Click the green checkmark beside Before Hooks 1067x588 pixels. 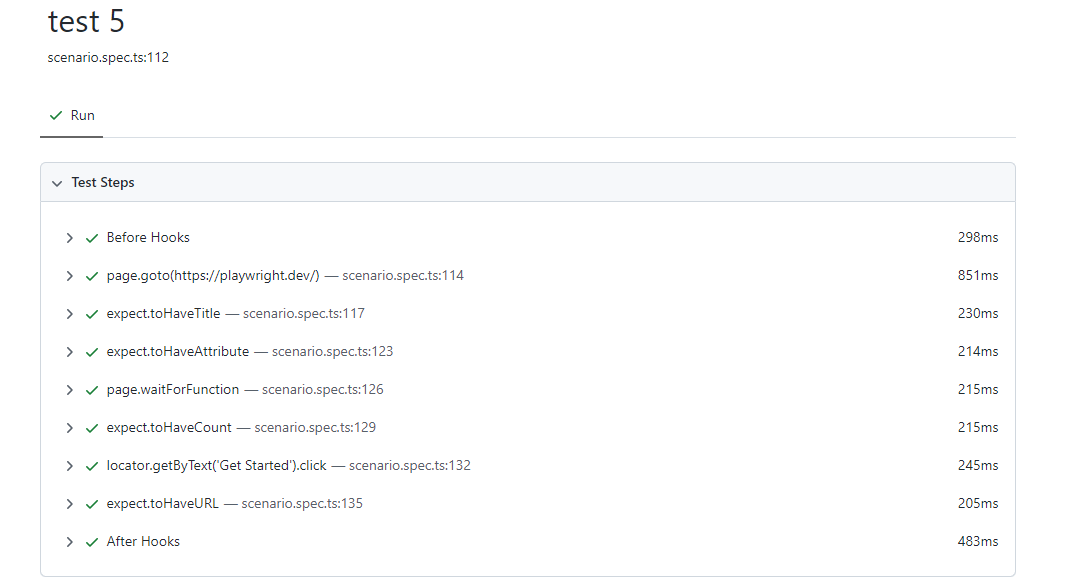pos(91,237)
